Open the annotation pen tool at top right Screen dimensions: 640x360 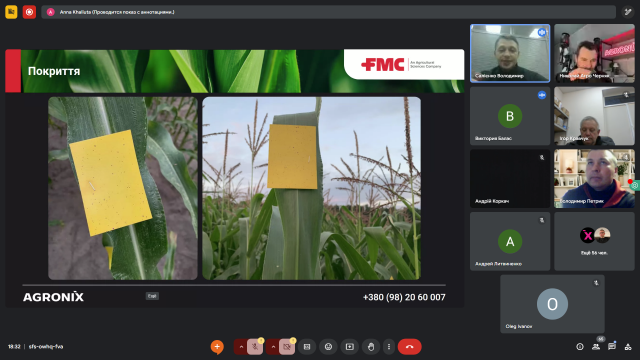[x=628, y=12]
